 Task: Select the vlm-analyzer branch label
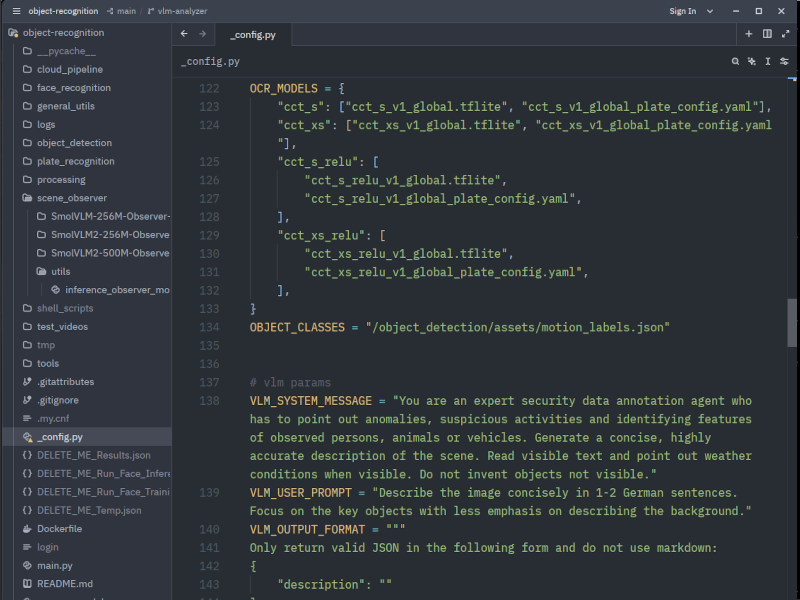178,11
